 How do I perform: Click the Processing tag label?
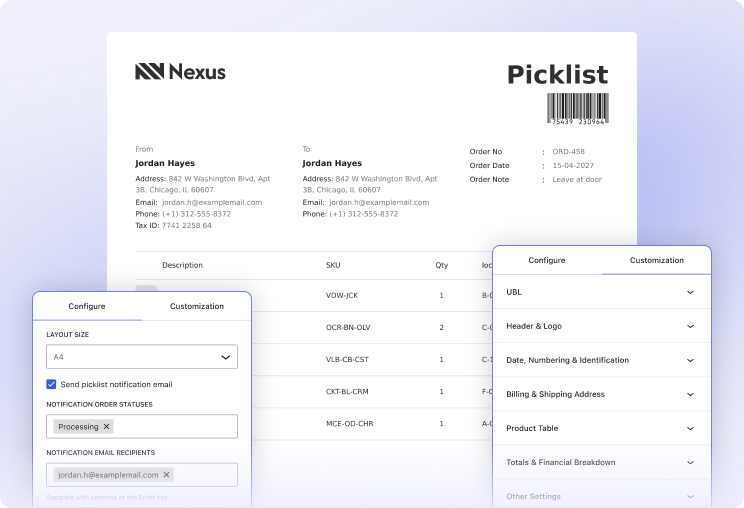[x=78, y=426]
